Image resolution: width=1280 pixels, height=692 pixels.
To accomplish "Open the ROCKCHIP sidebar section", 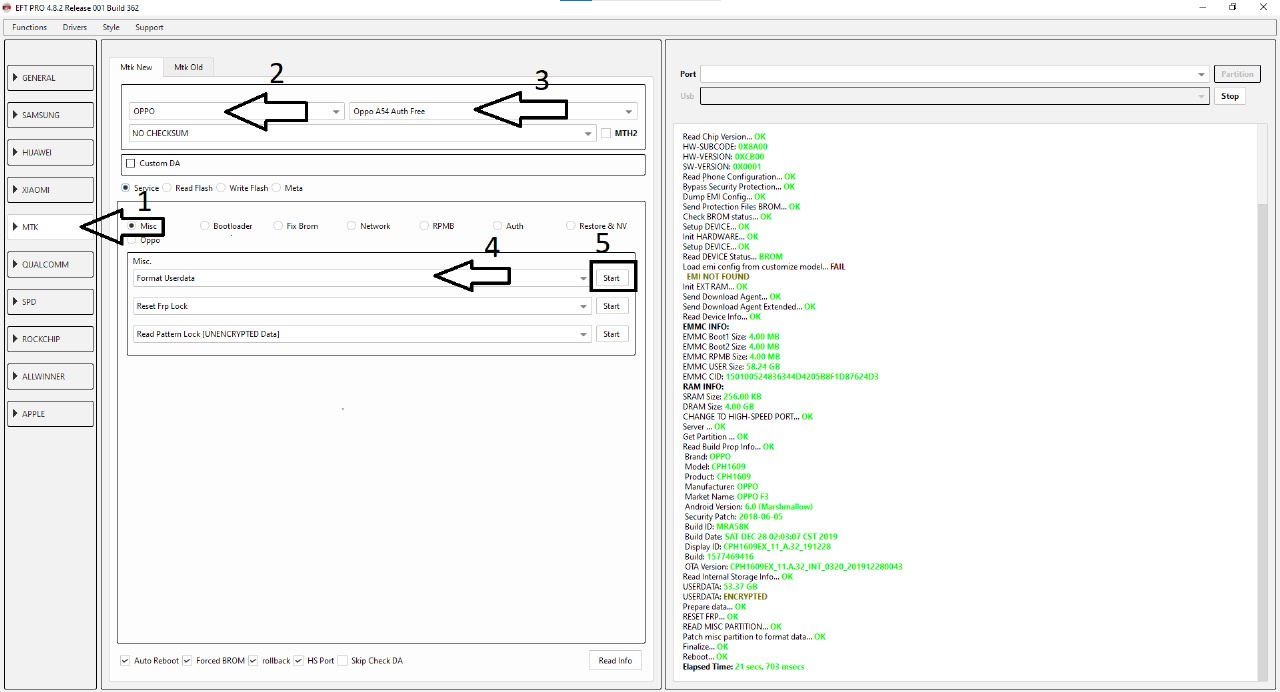I will [51, 339].
